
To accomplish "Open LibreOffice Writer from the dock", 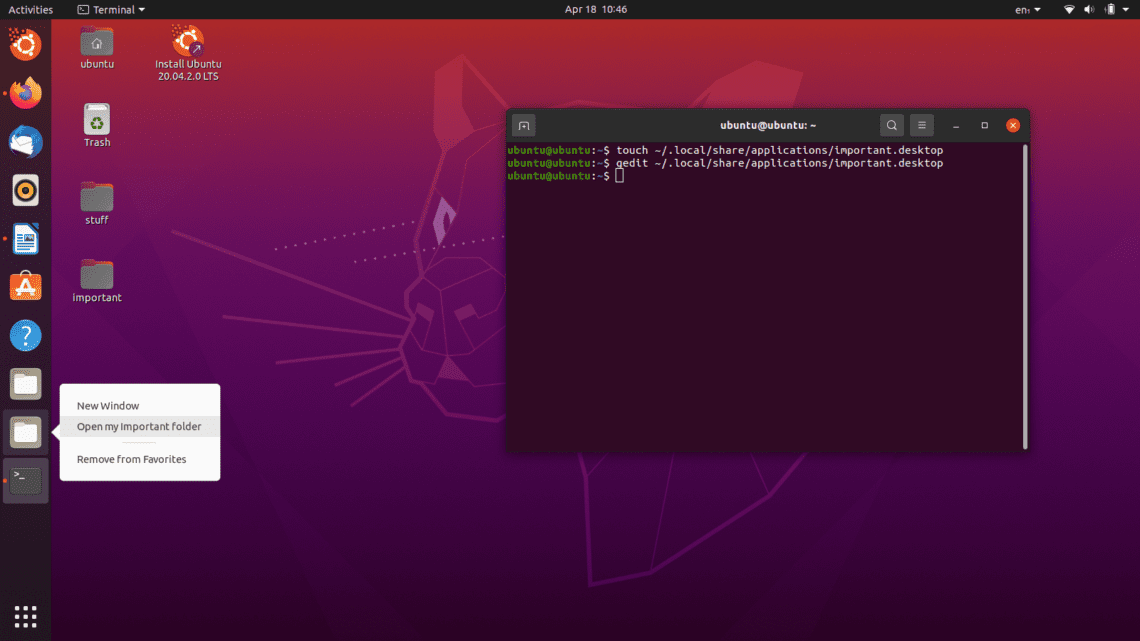I will coord(25,238).
